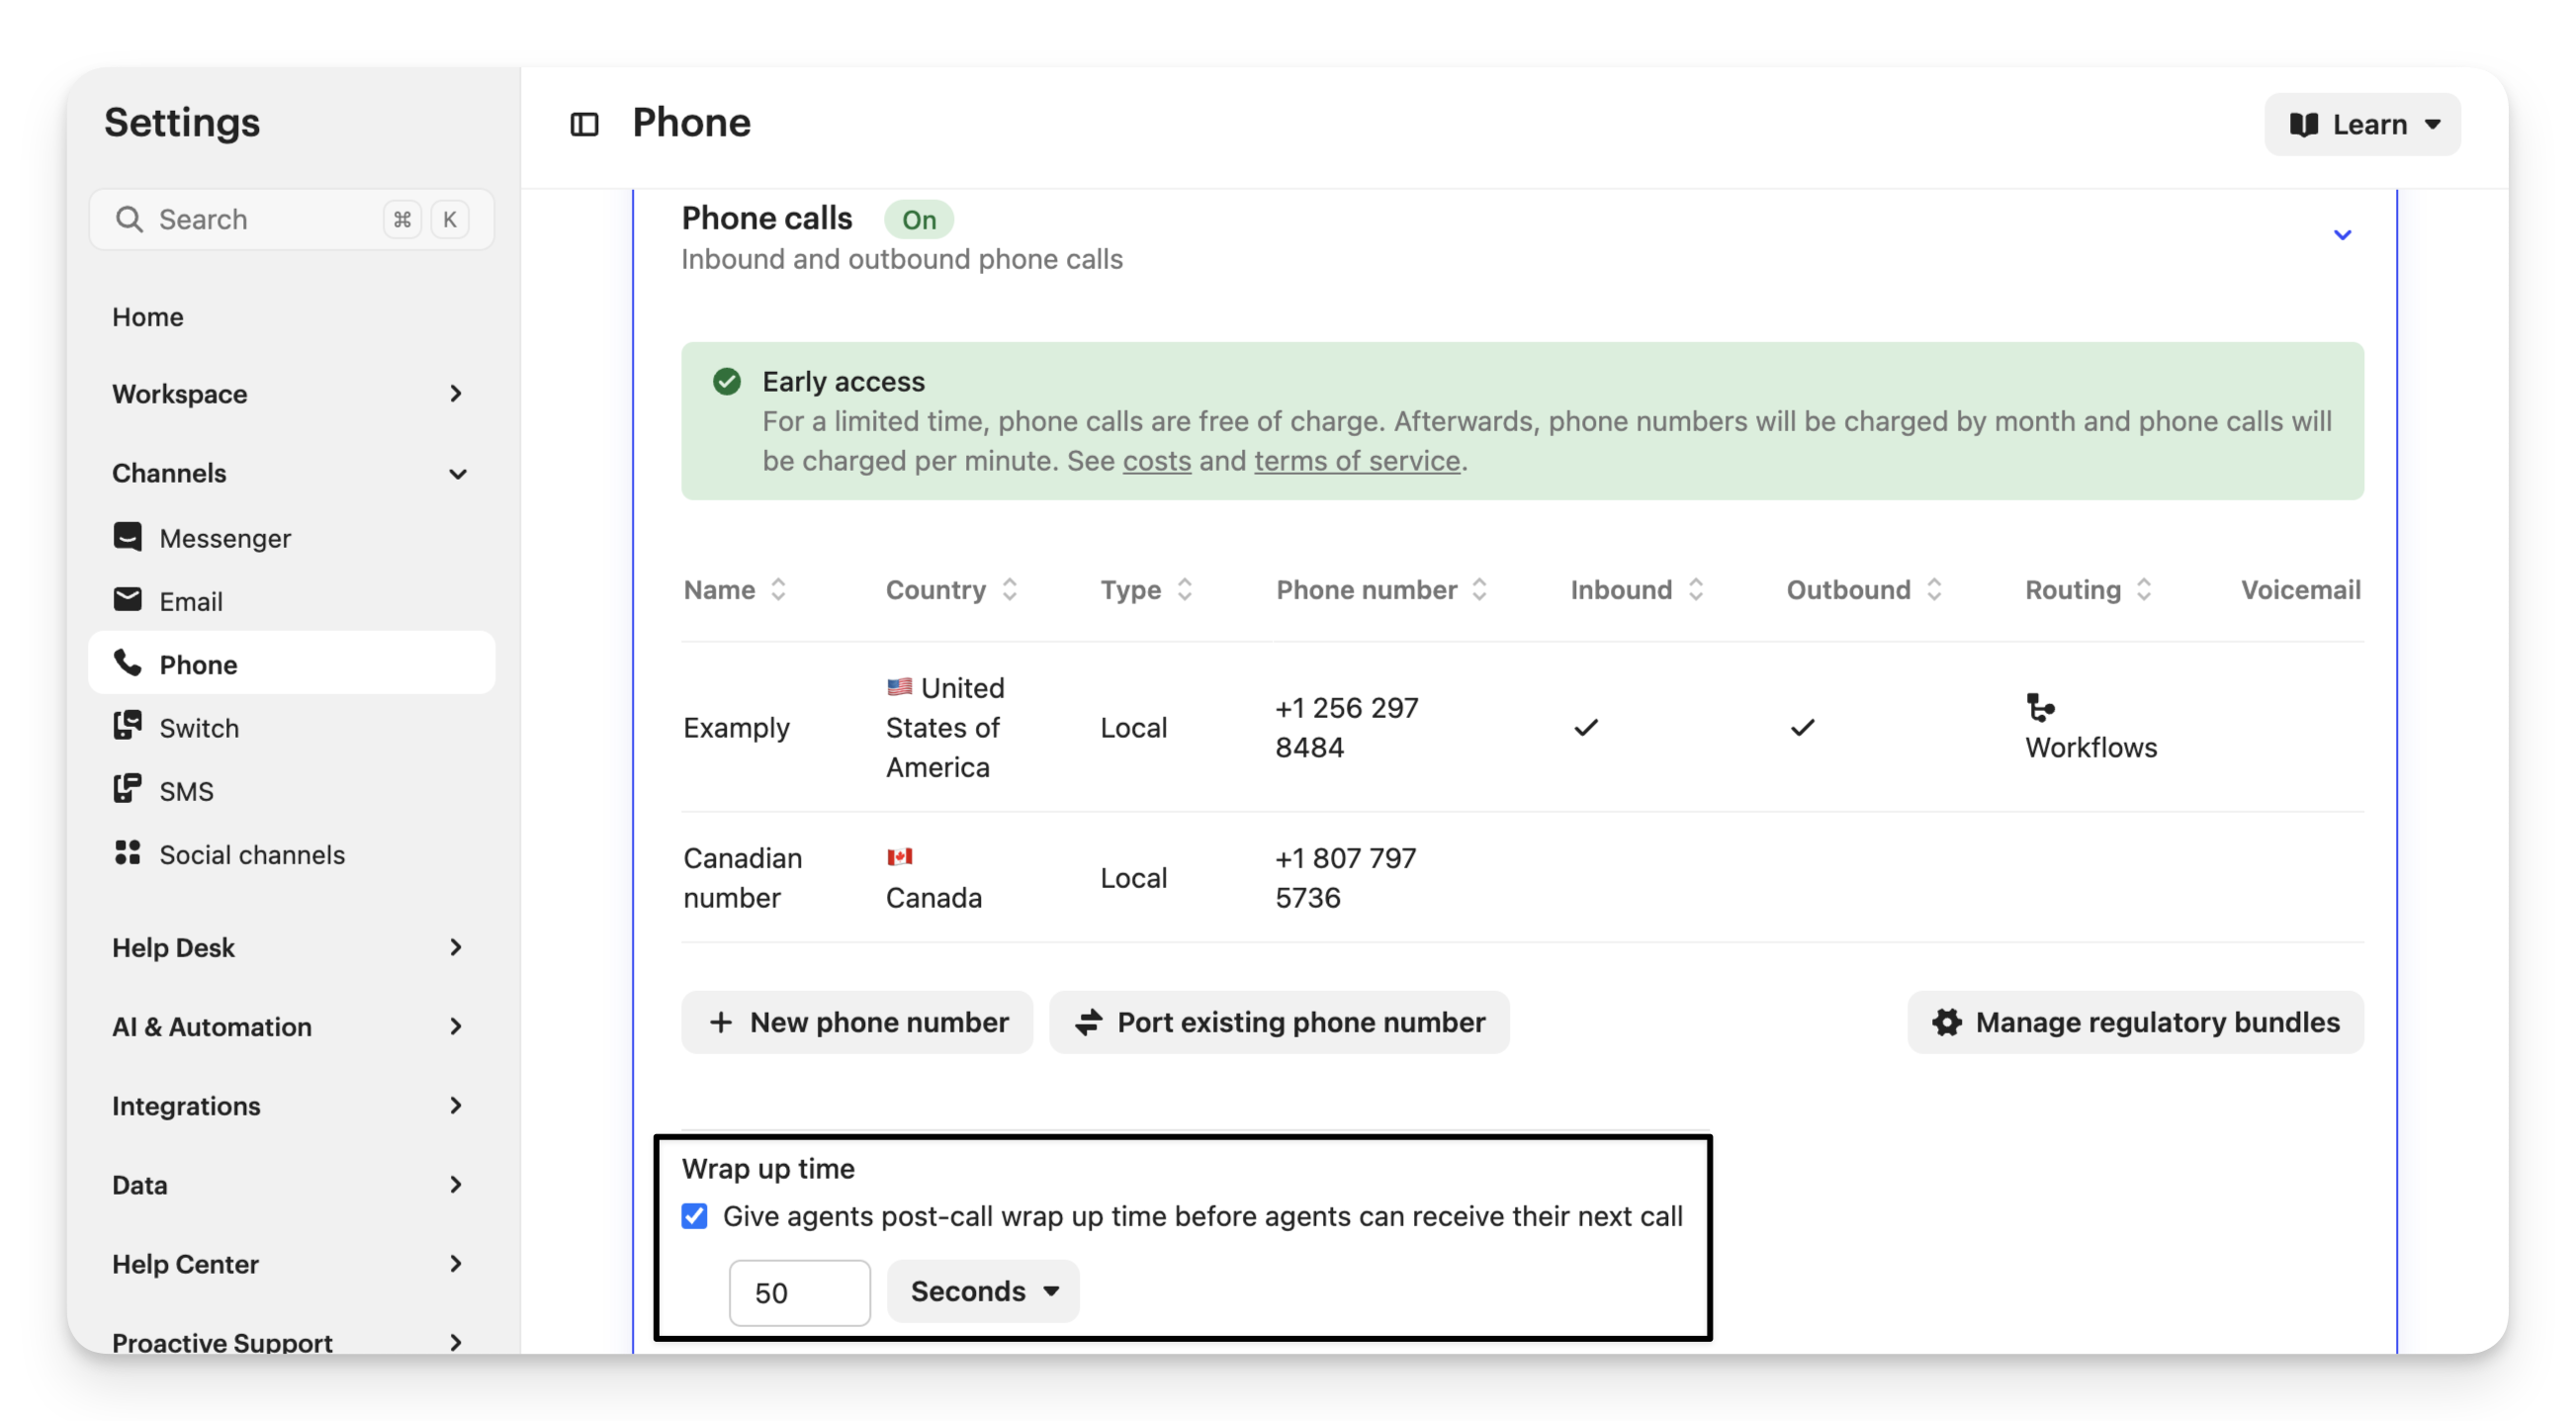Image resolution: width=2576 pixels, height=1421 pixels.
Task: Click the Switch channel icon
Action: click(x=127, y=726)
